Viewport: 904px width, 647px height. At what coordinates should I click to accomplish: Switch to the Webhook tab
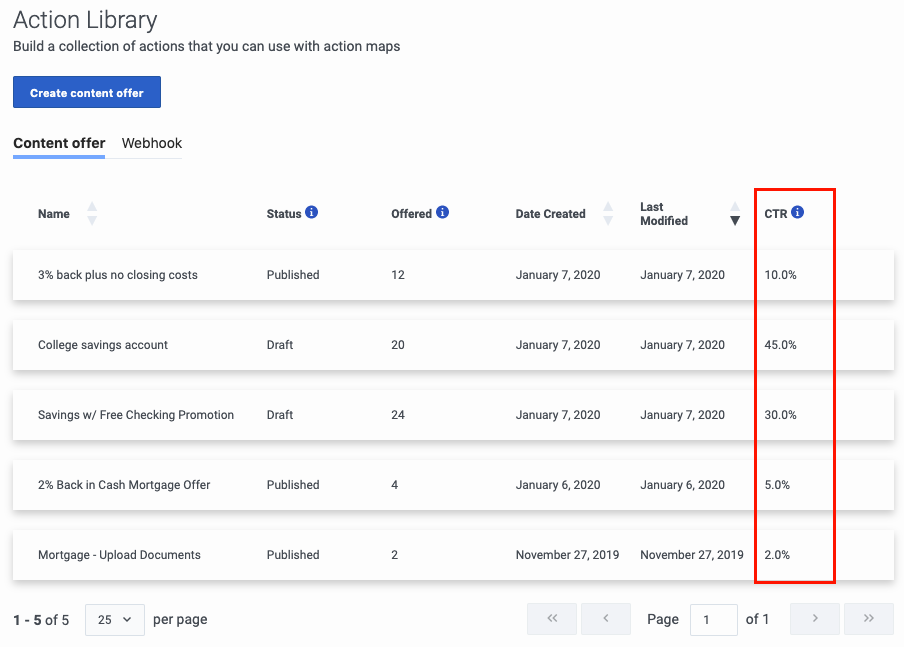coord(152,143)
